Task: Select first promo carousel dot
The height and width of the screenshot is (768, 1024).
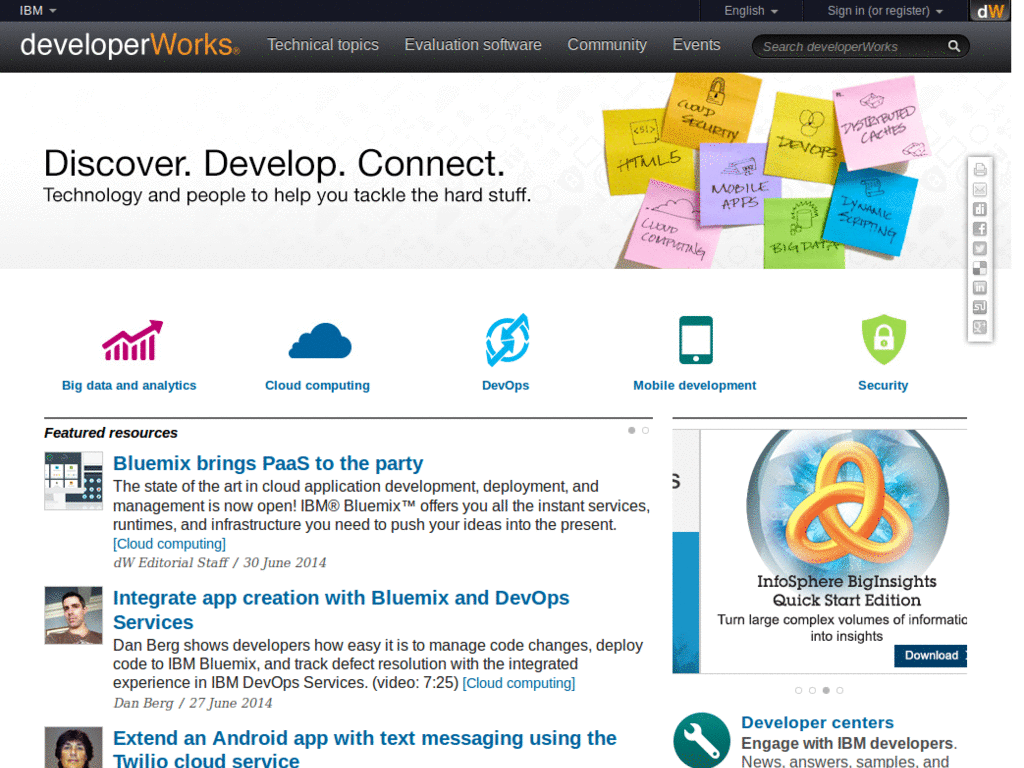Action: click(x=799, y=690)
